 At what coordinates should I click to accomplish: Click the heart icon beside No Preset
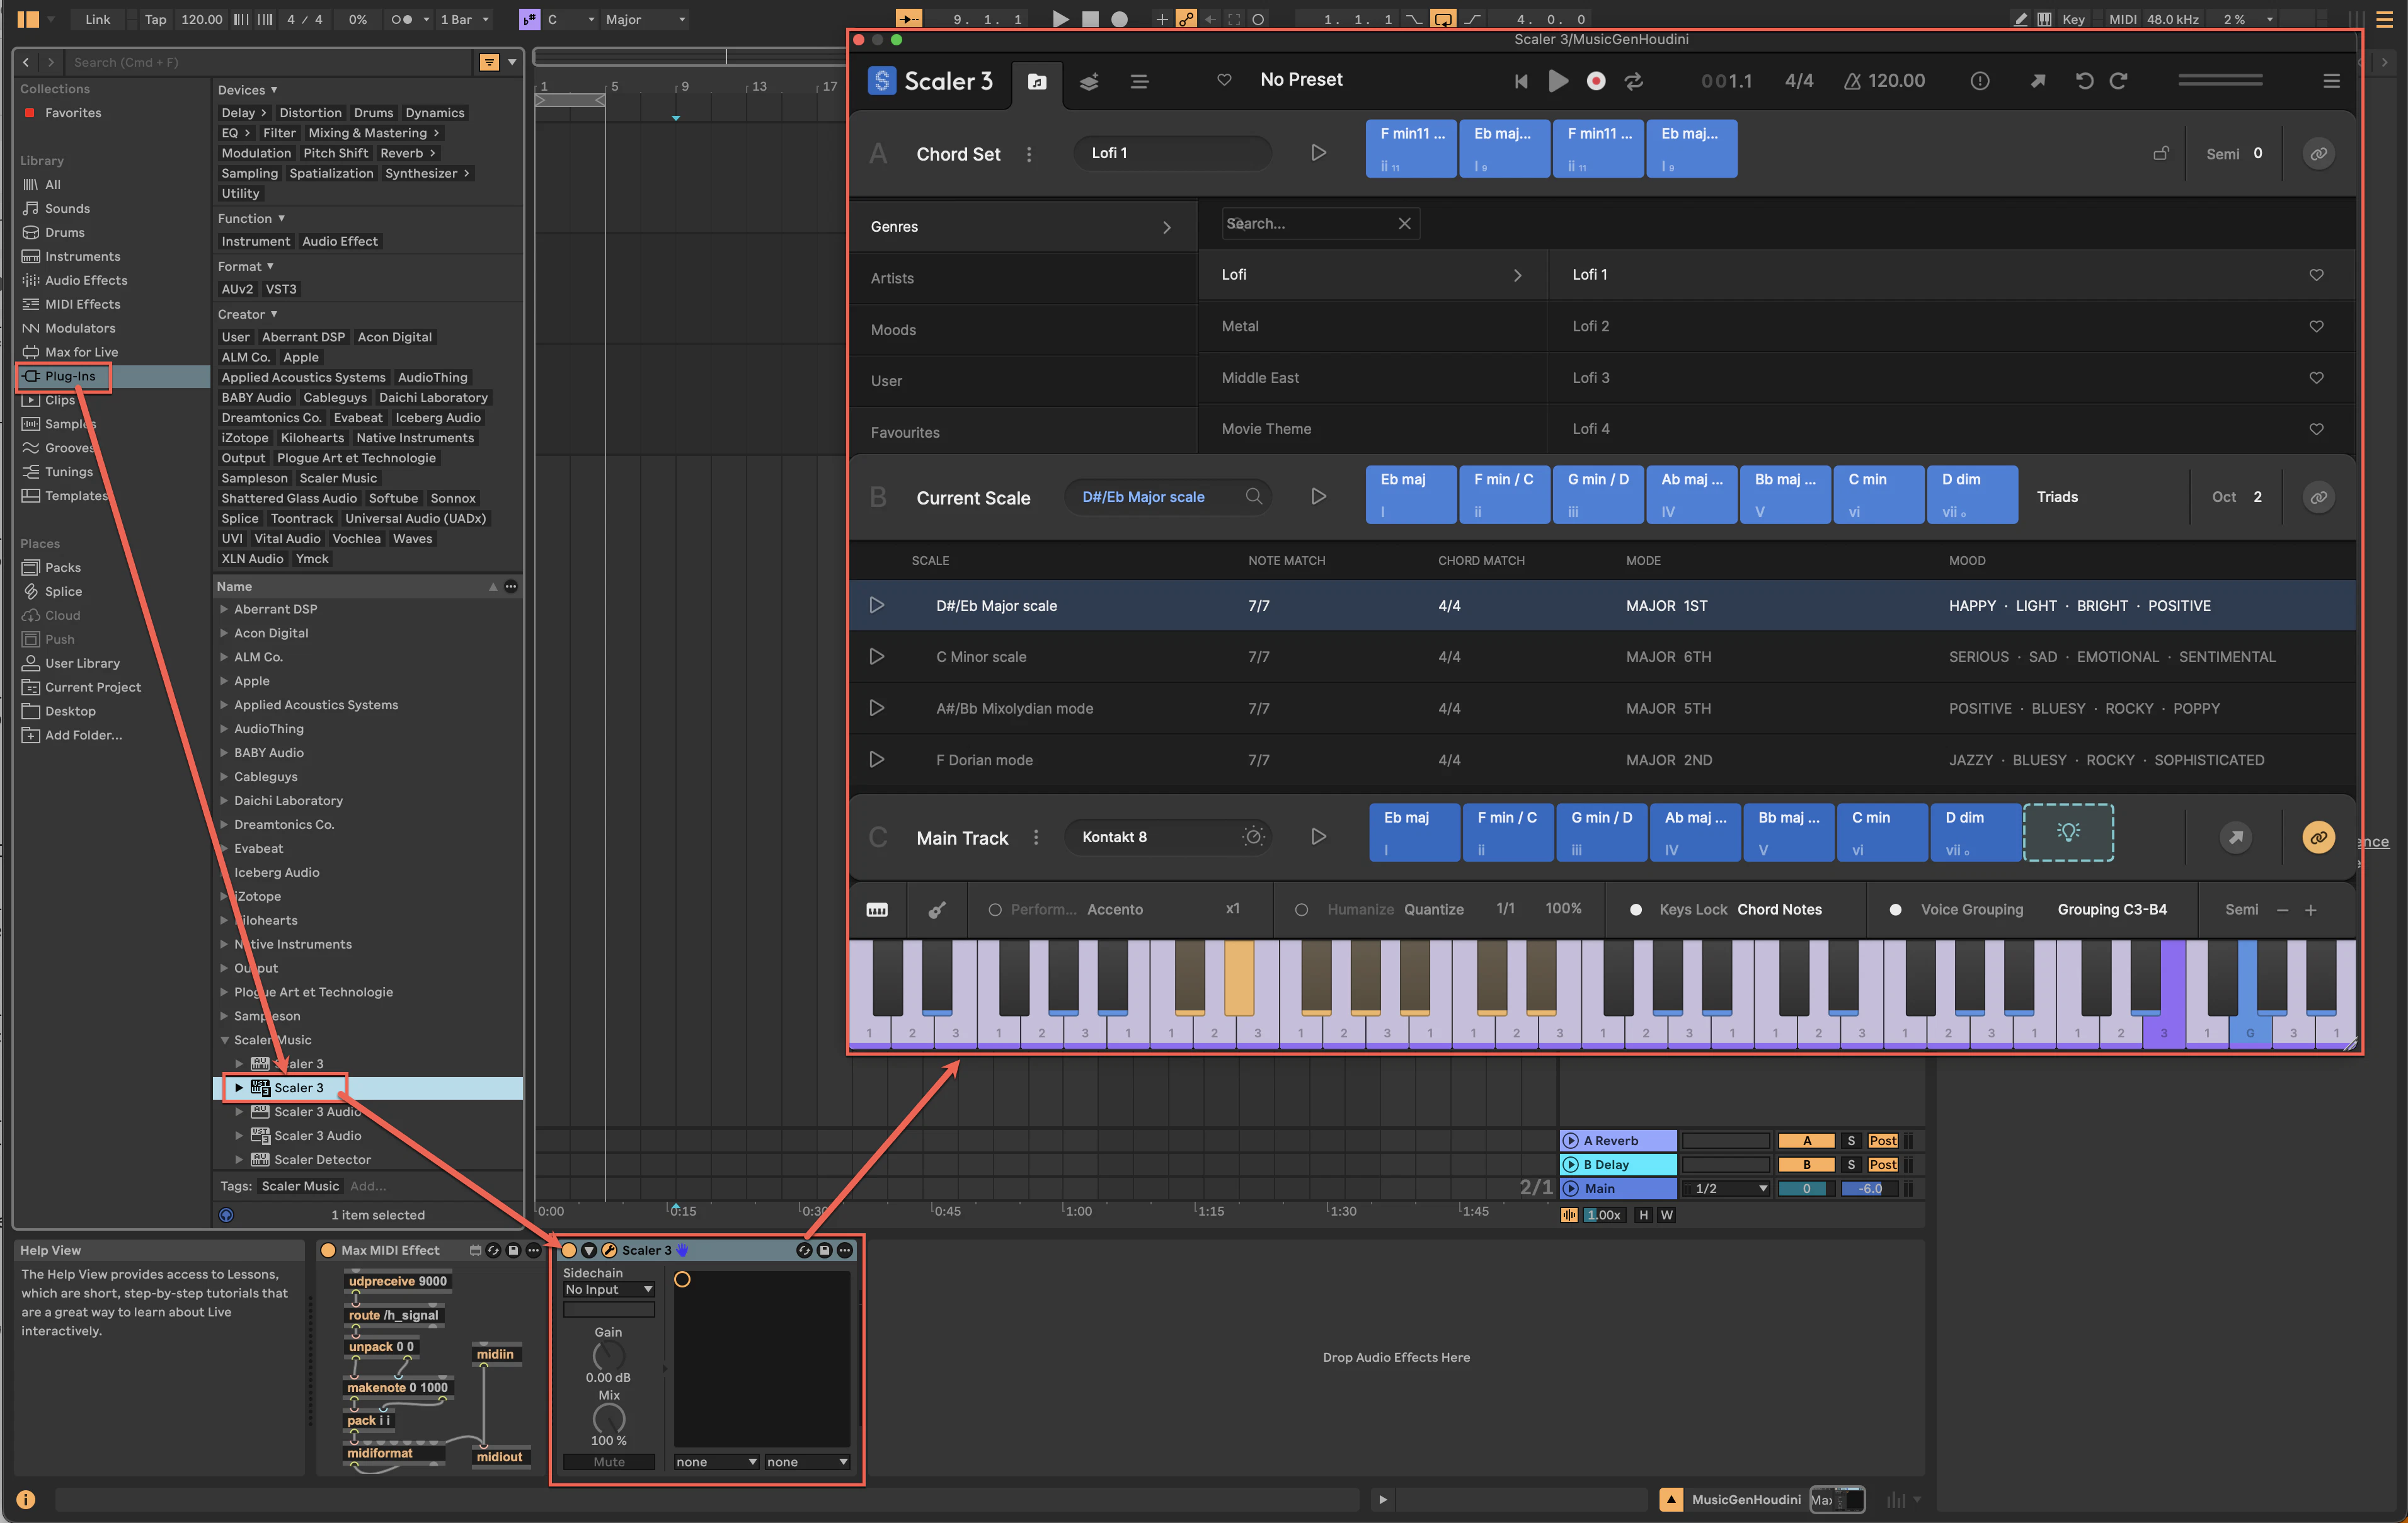click(1224, 80)
